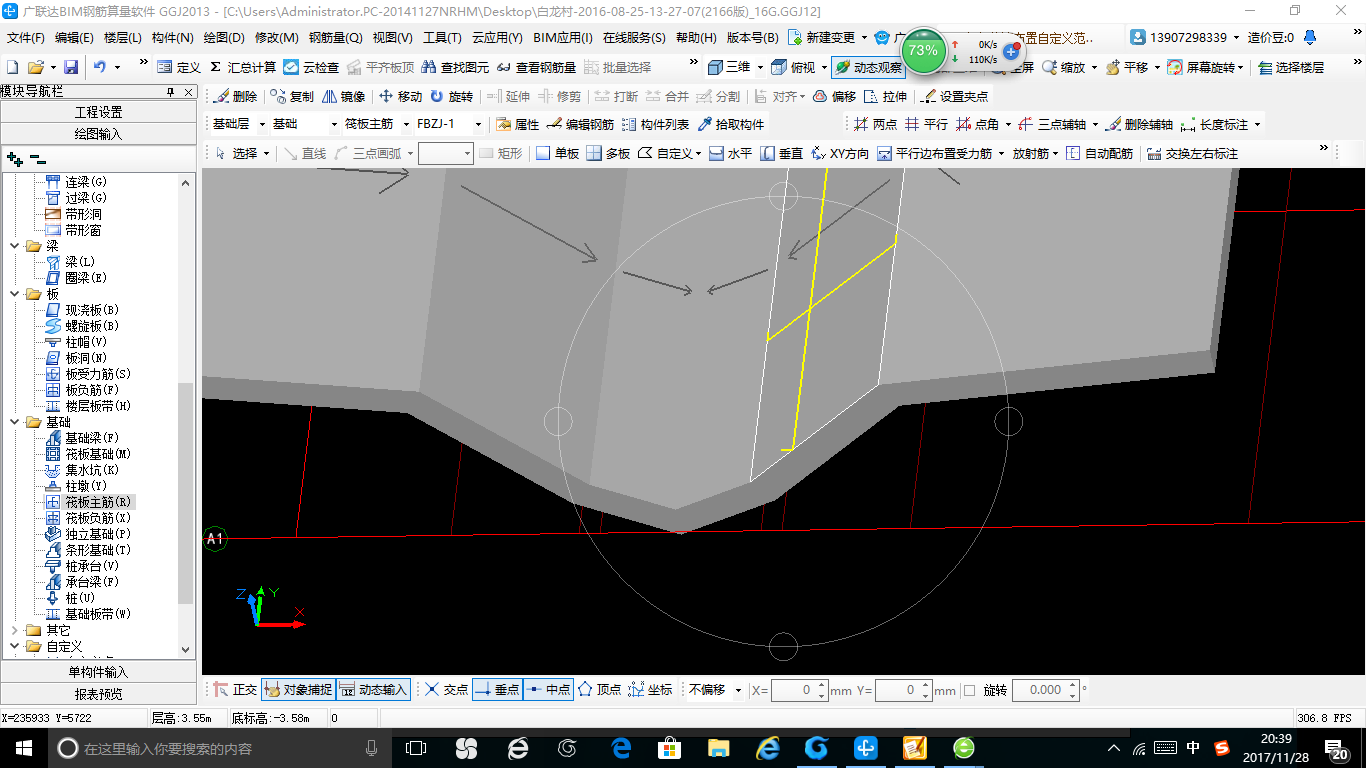This screenshot has width=1366, height=768.
Task: Toggle 对象捕捉 object snap
Action: [298, 690]
